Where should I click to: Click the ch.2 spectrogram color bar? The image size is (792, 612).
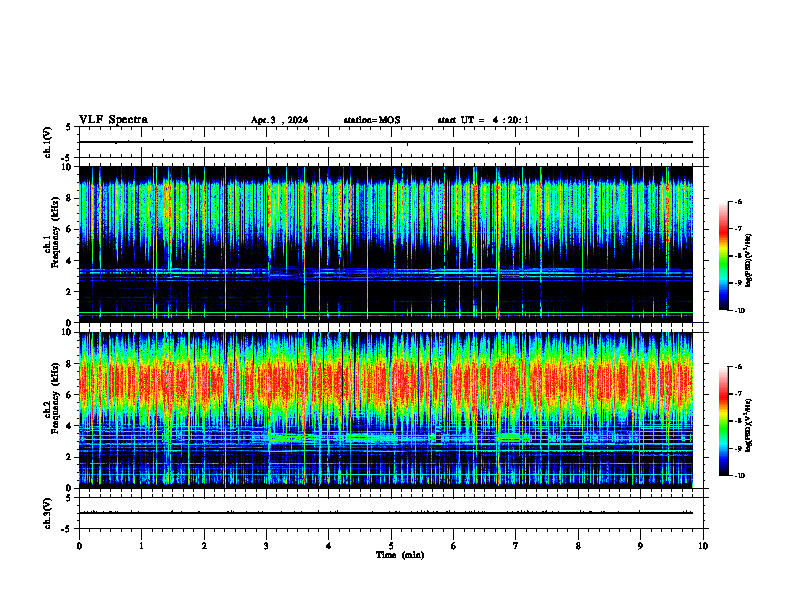[x=724, y=421]
